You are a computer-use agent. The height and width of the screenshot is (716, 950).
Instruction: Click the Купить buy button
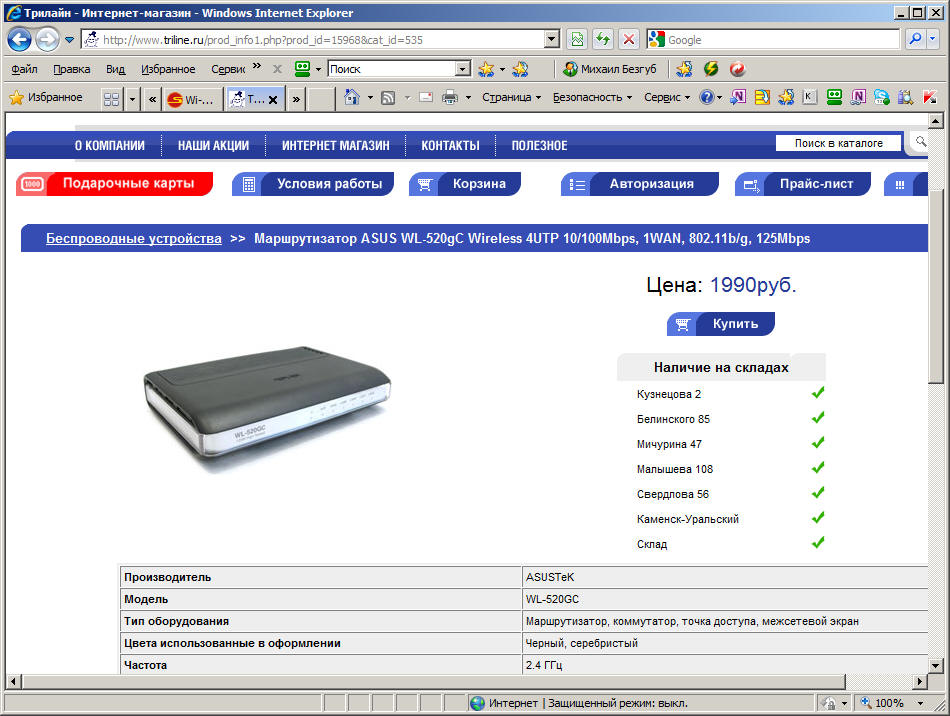(721, 324)
